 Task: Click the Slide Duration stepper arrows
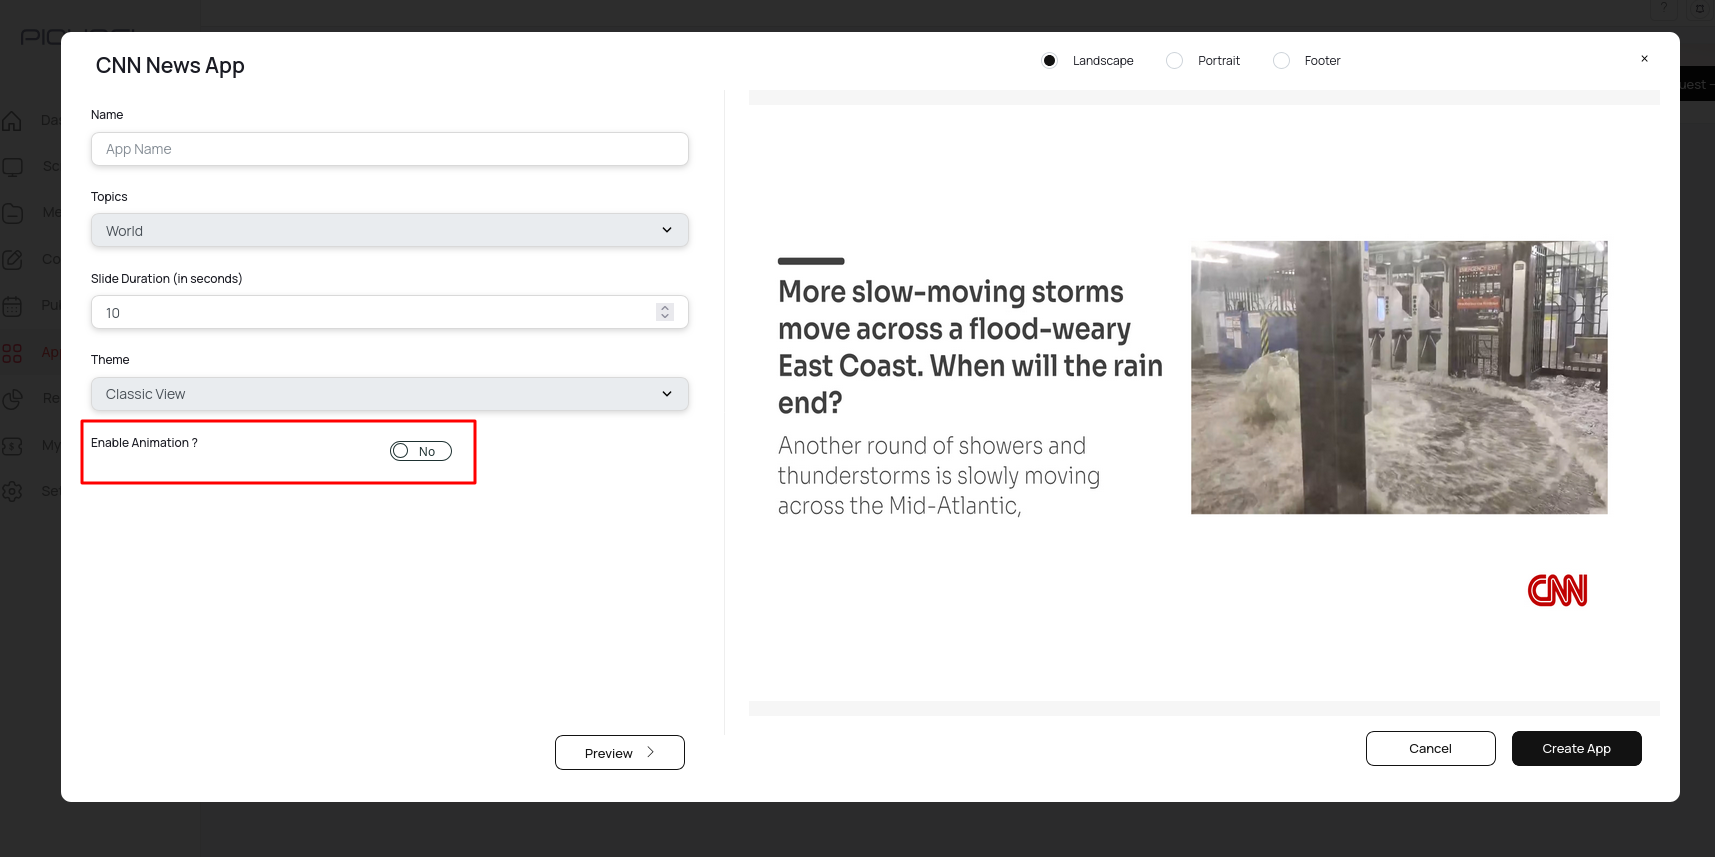tap(664, 312)
